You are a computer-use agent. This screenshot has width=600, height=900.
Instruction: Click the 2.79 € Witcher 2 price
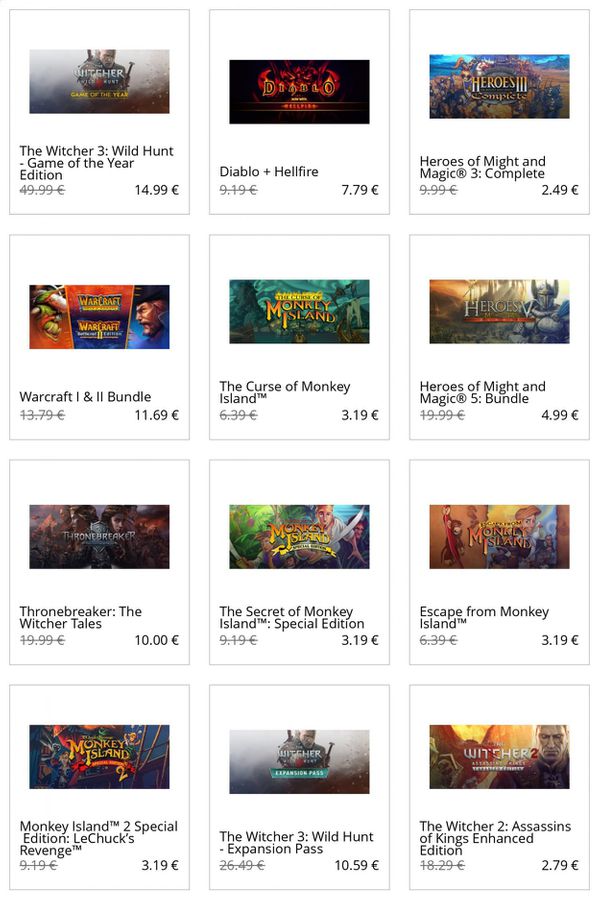[560, 865]
